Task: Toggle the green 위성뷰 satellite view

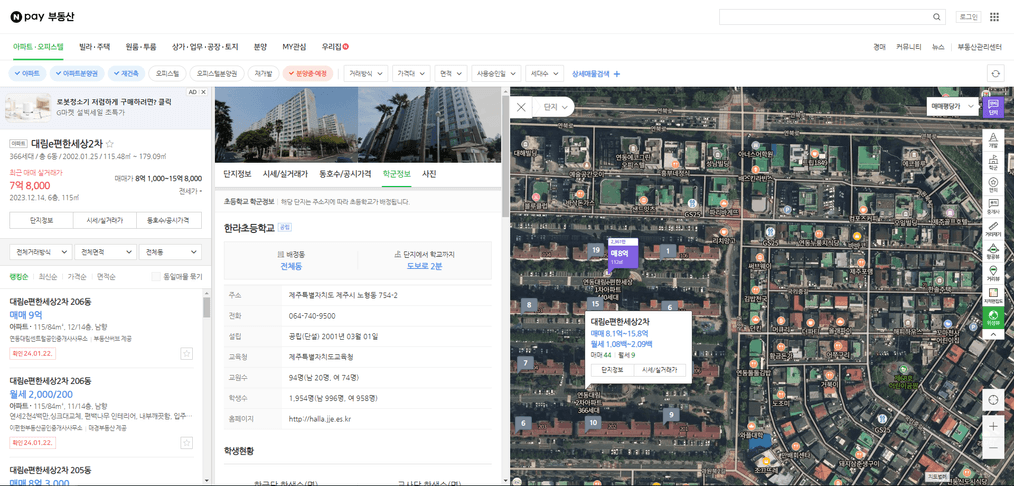Action: point(993,317)
